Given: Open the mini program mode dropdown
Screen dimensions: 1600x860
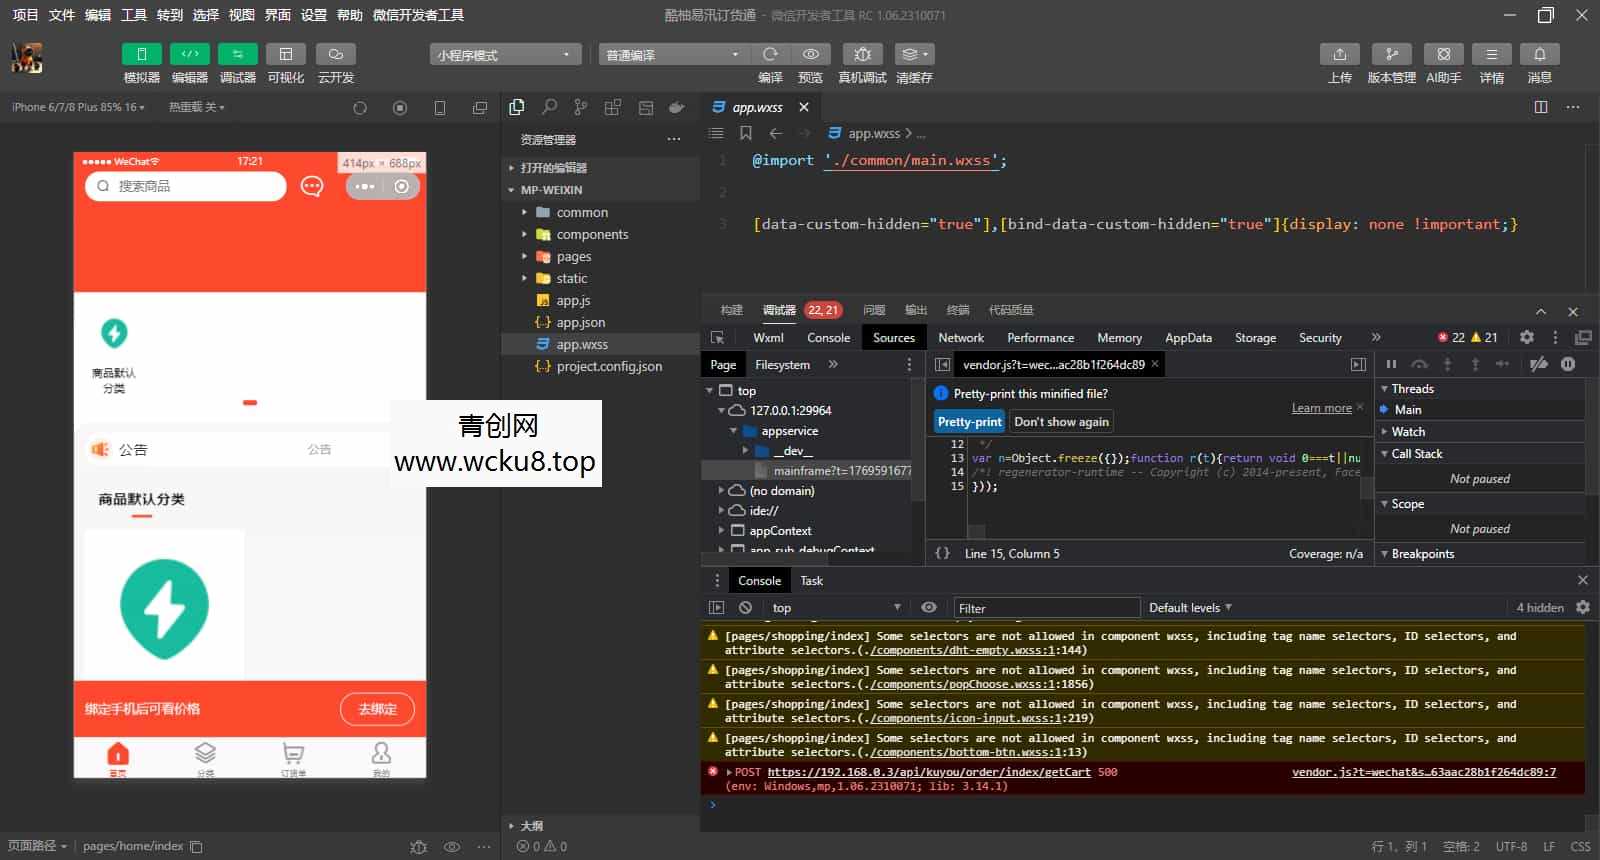Looking at the screenshot, I should point(505,55).
